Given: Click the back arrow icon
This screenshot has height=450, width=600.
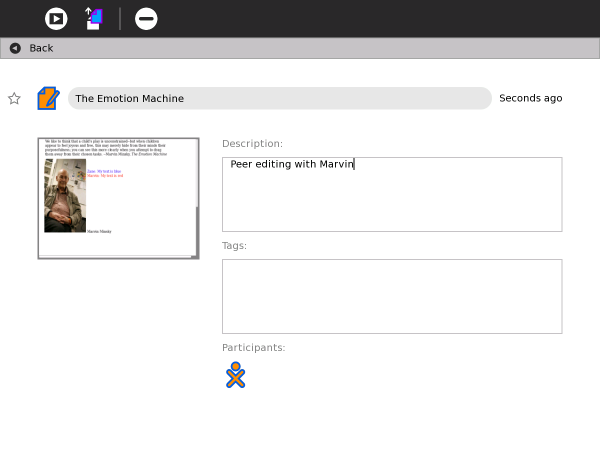Looking at the screenshot, I should 15,48.
